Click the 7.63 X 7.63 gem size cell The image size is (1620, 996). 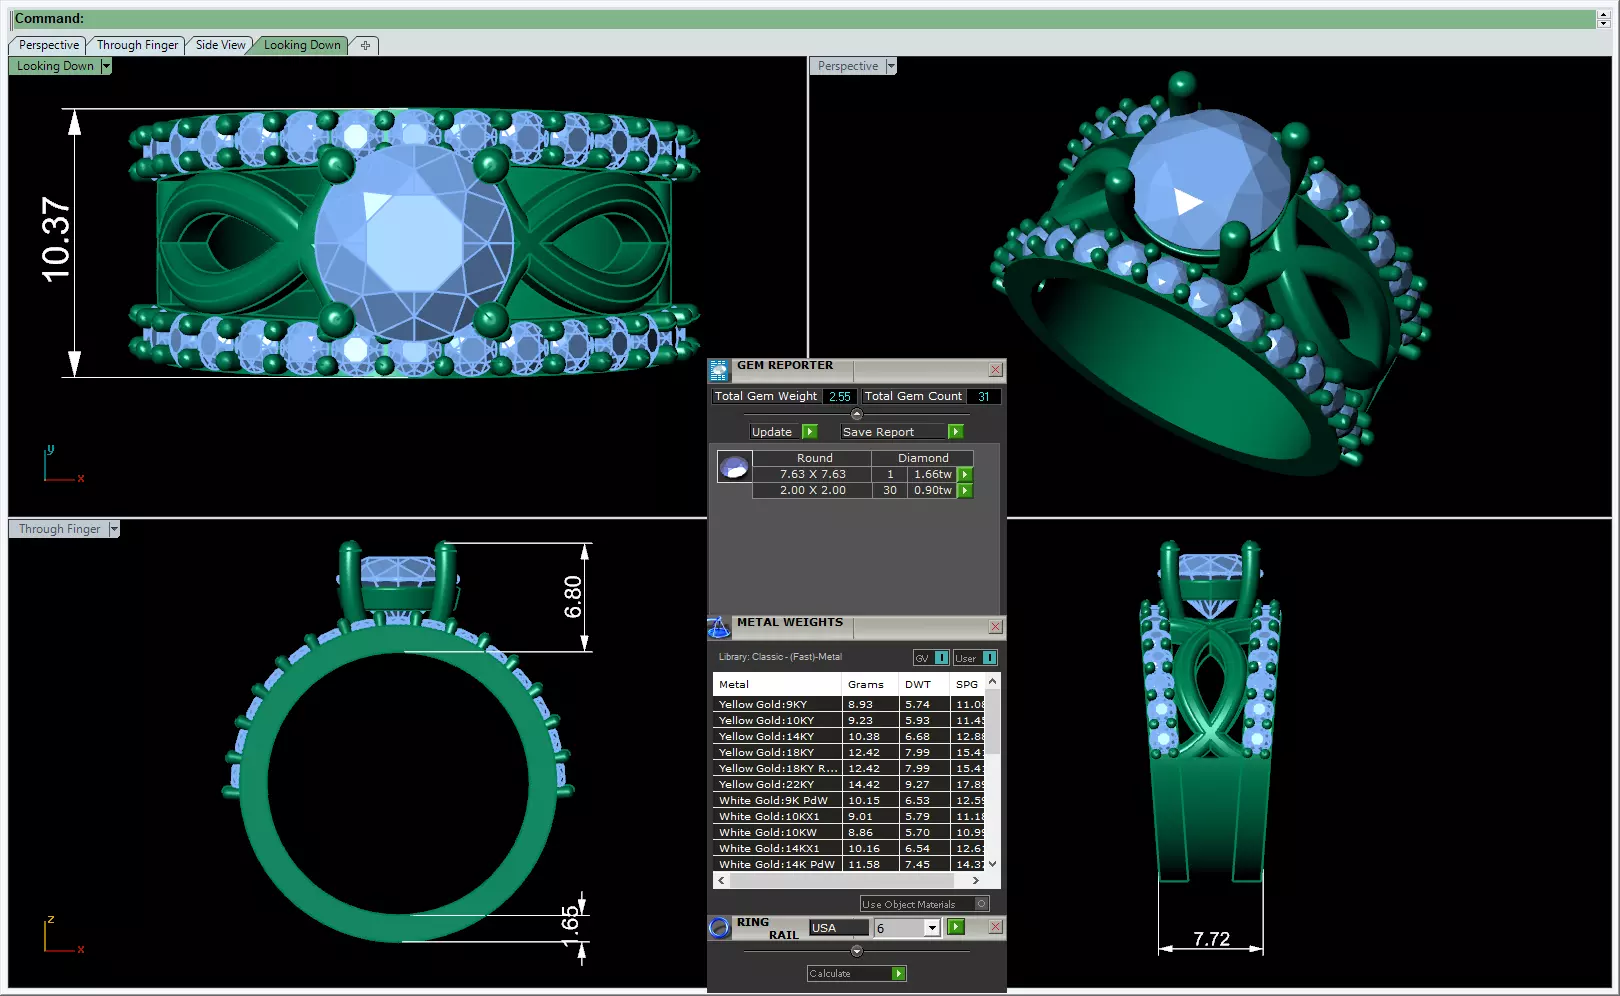[813, 475]
